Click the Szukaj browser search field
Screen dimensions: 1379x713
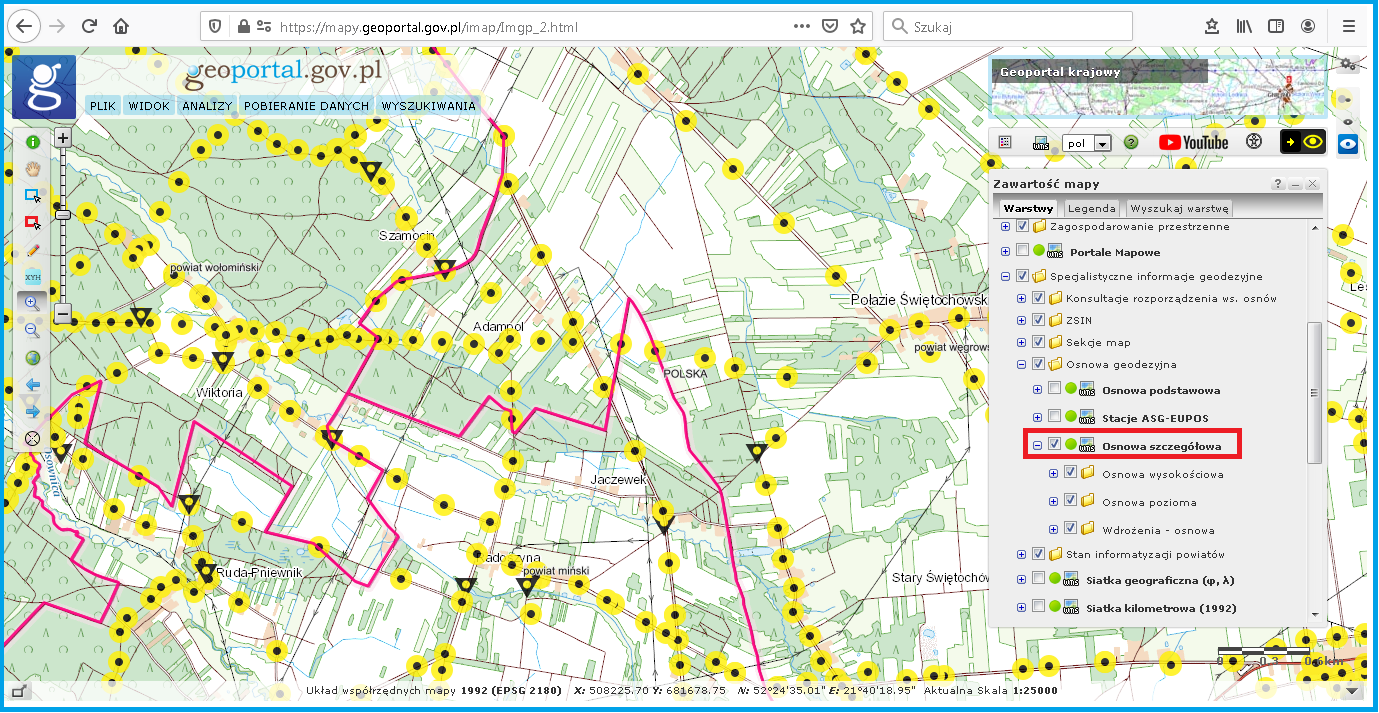[x=1008, y=26]
